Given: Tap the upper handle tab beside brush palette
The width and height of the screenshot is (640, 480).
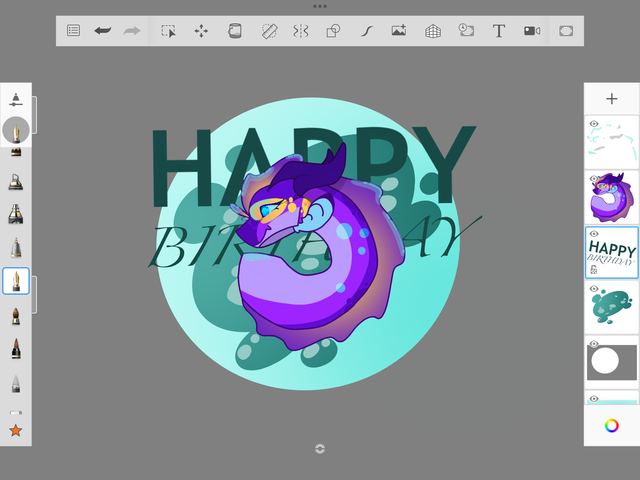Looking at the screenshot, I should coord(35,115).
